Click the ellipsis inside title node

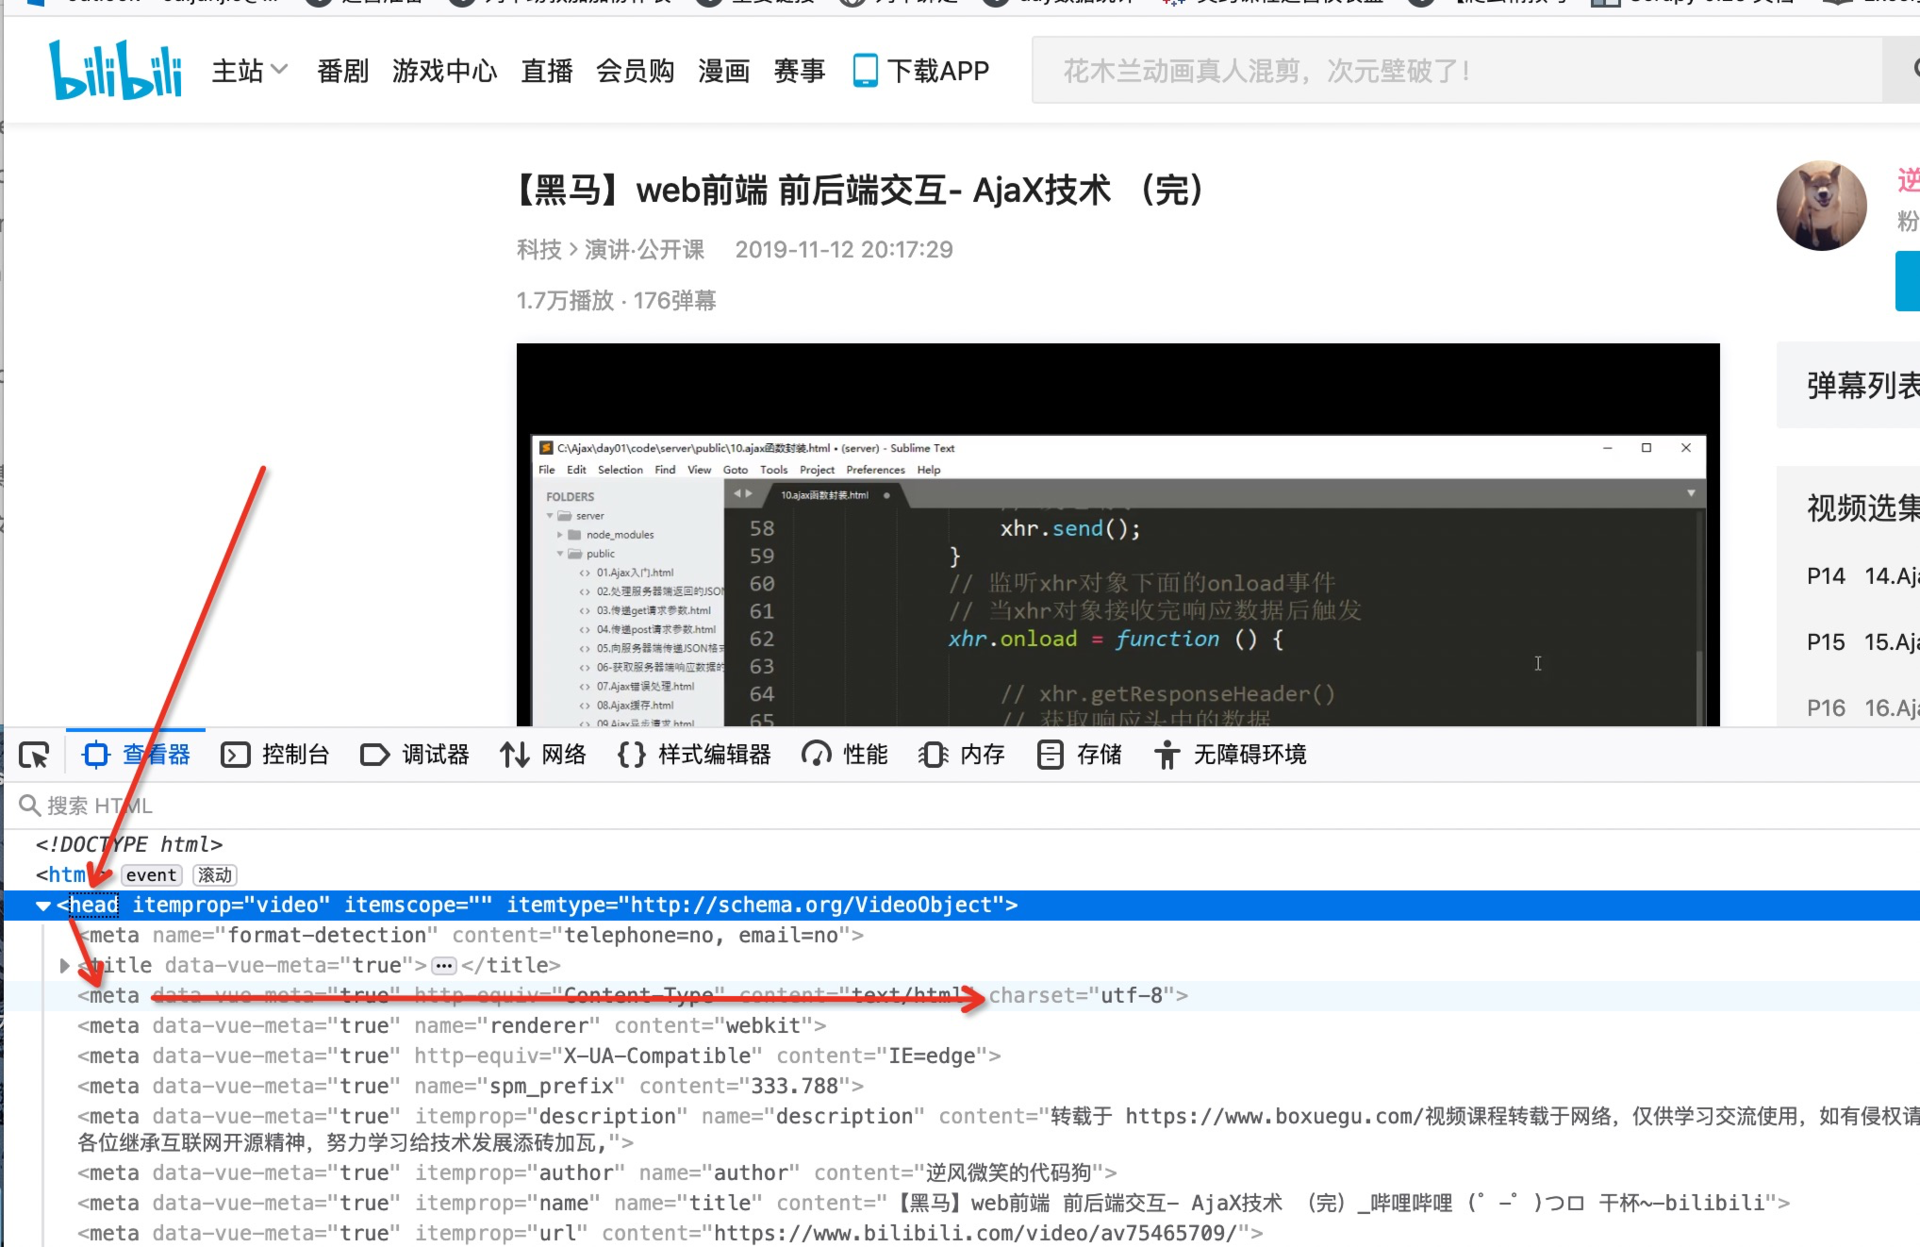click(444, 966)
